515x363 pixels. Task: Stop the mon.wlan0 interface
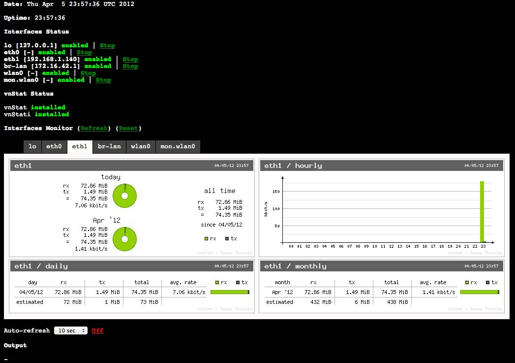click(103, 80)
